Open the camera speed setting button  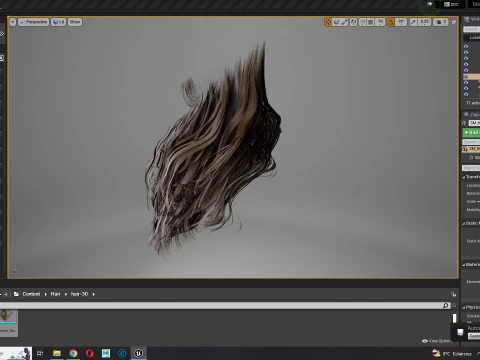coord(441,22)
